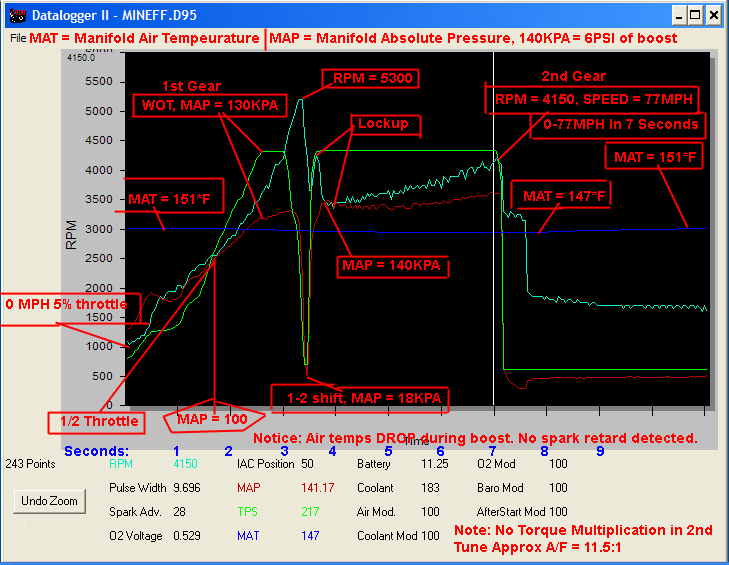The image size is (729, 565).
Task: Select the Air Mod. value 100
Action: [430, 512]
